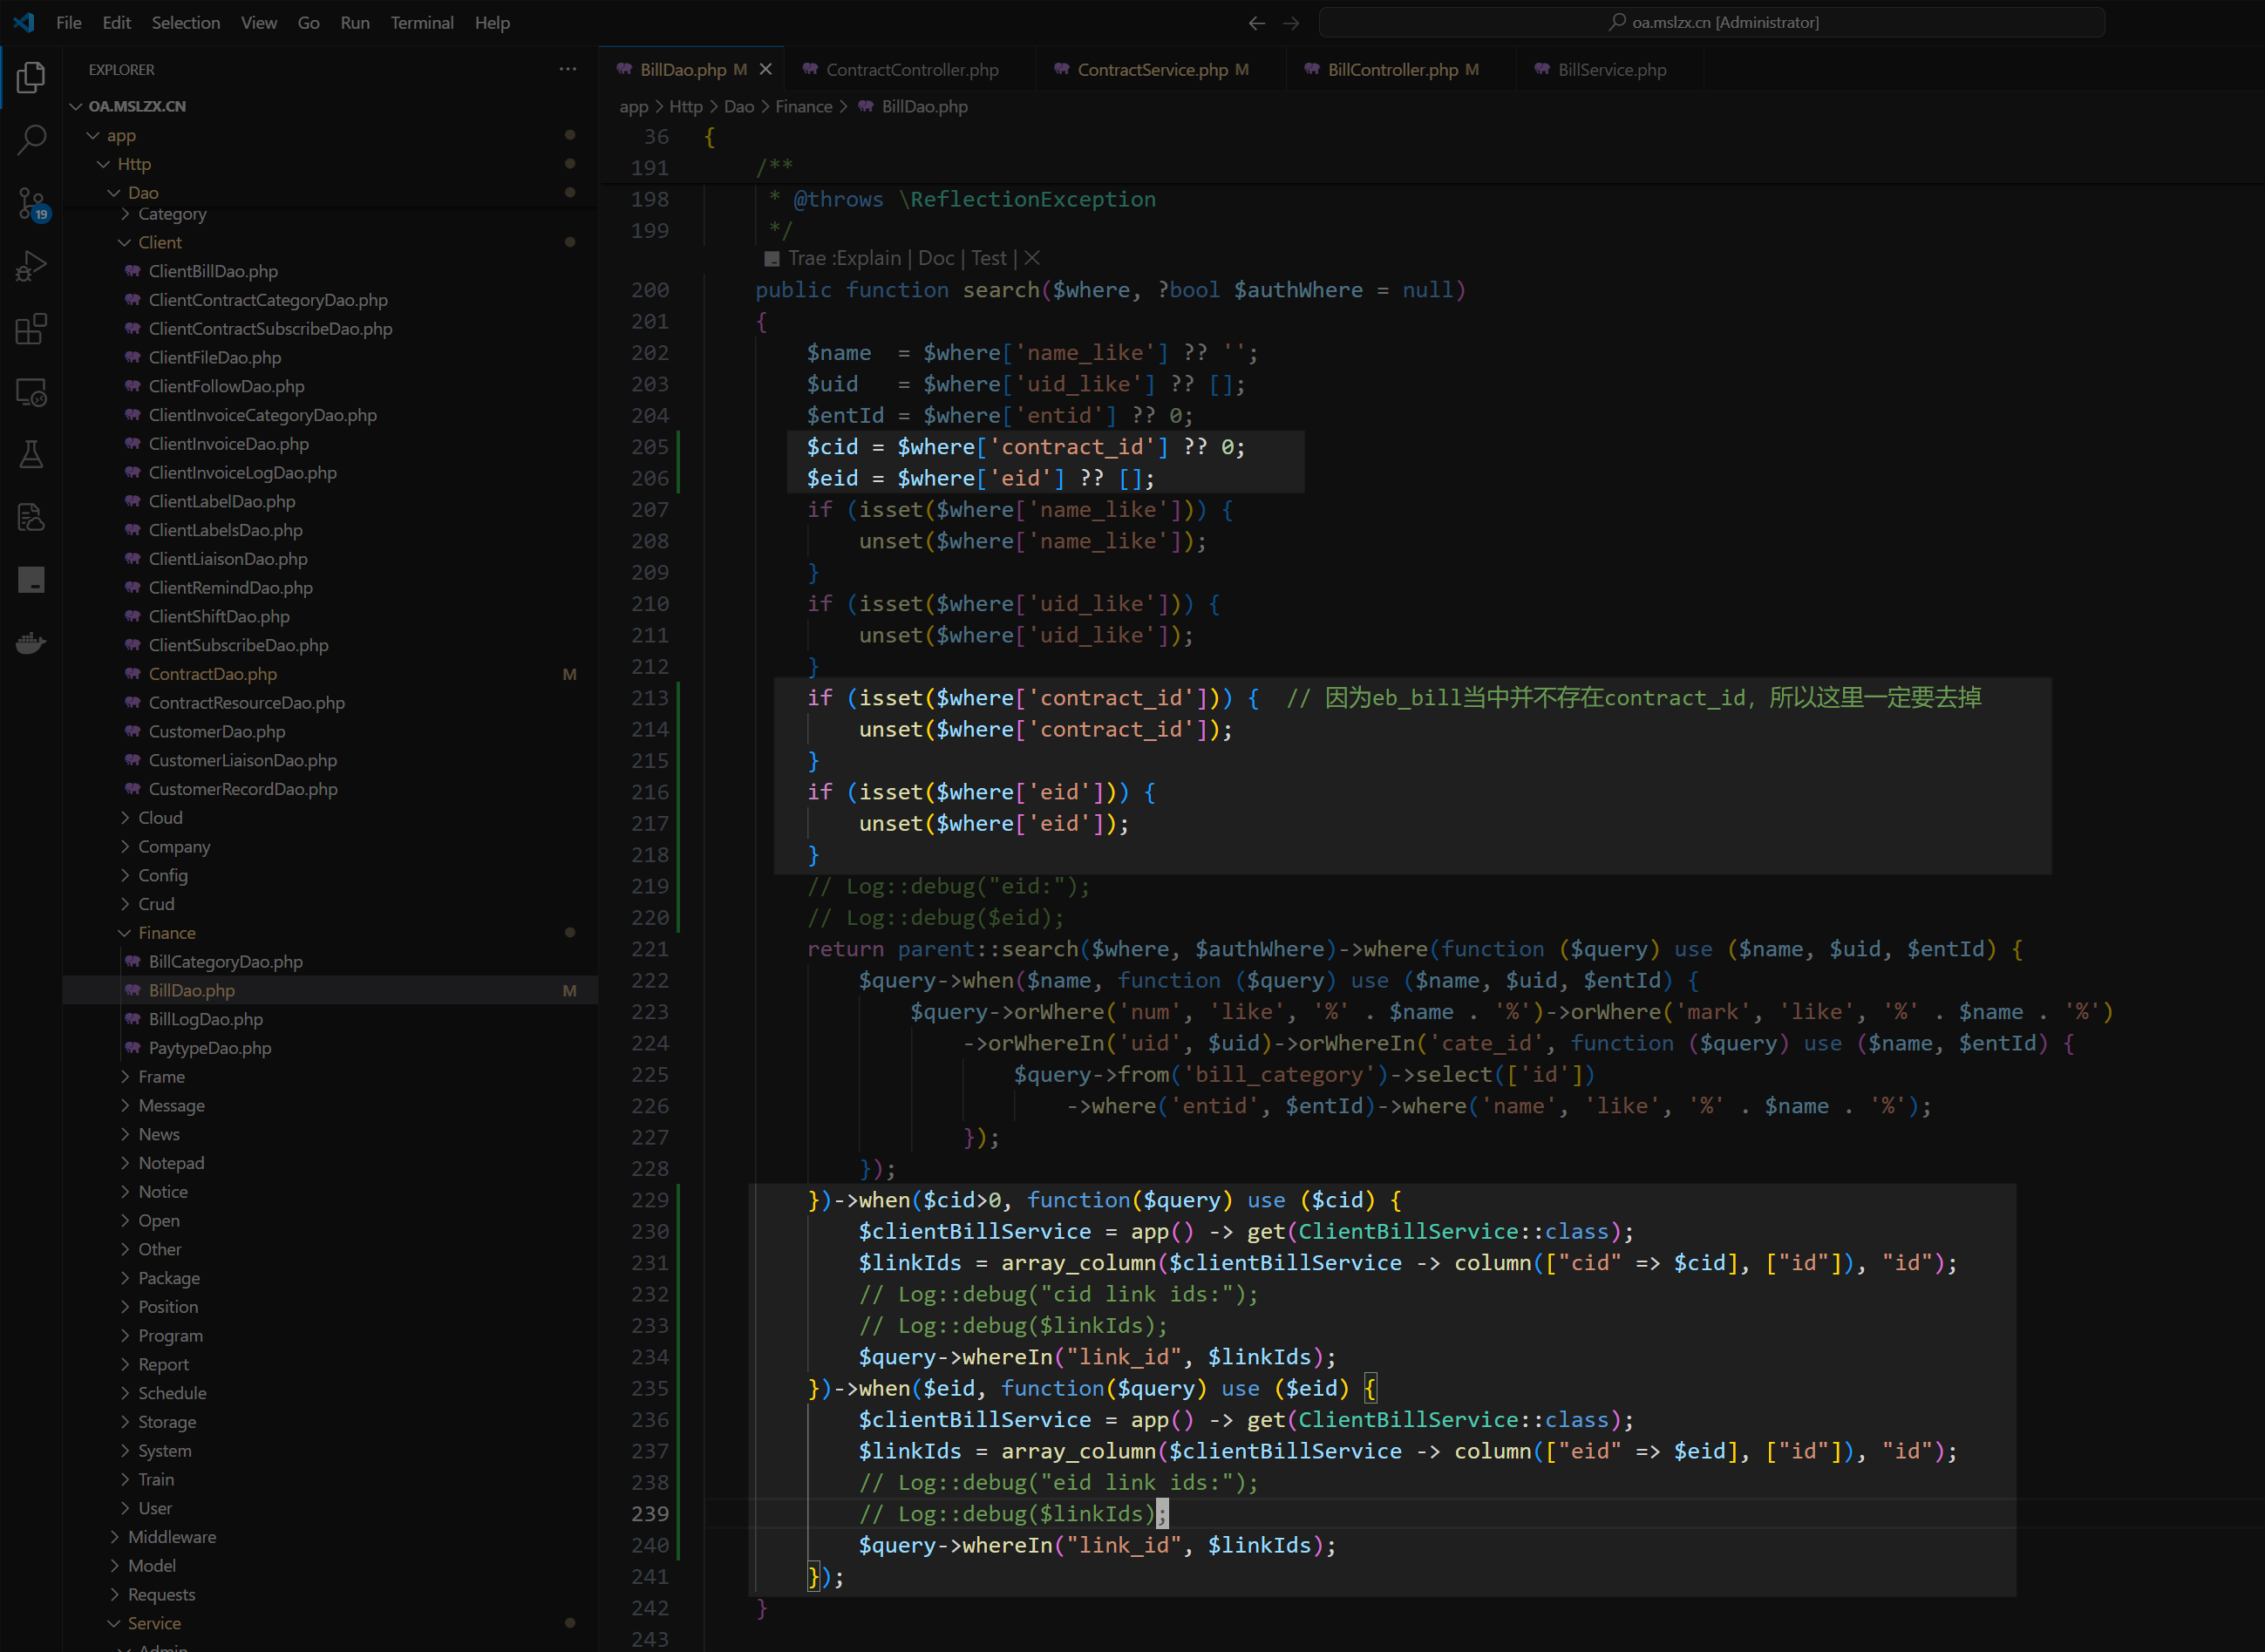This screenshot has width=2265, height=1652.
Task: Expand the Cloud folder
Action: pos(160,817)
